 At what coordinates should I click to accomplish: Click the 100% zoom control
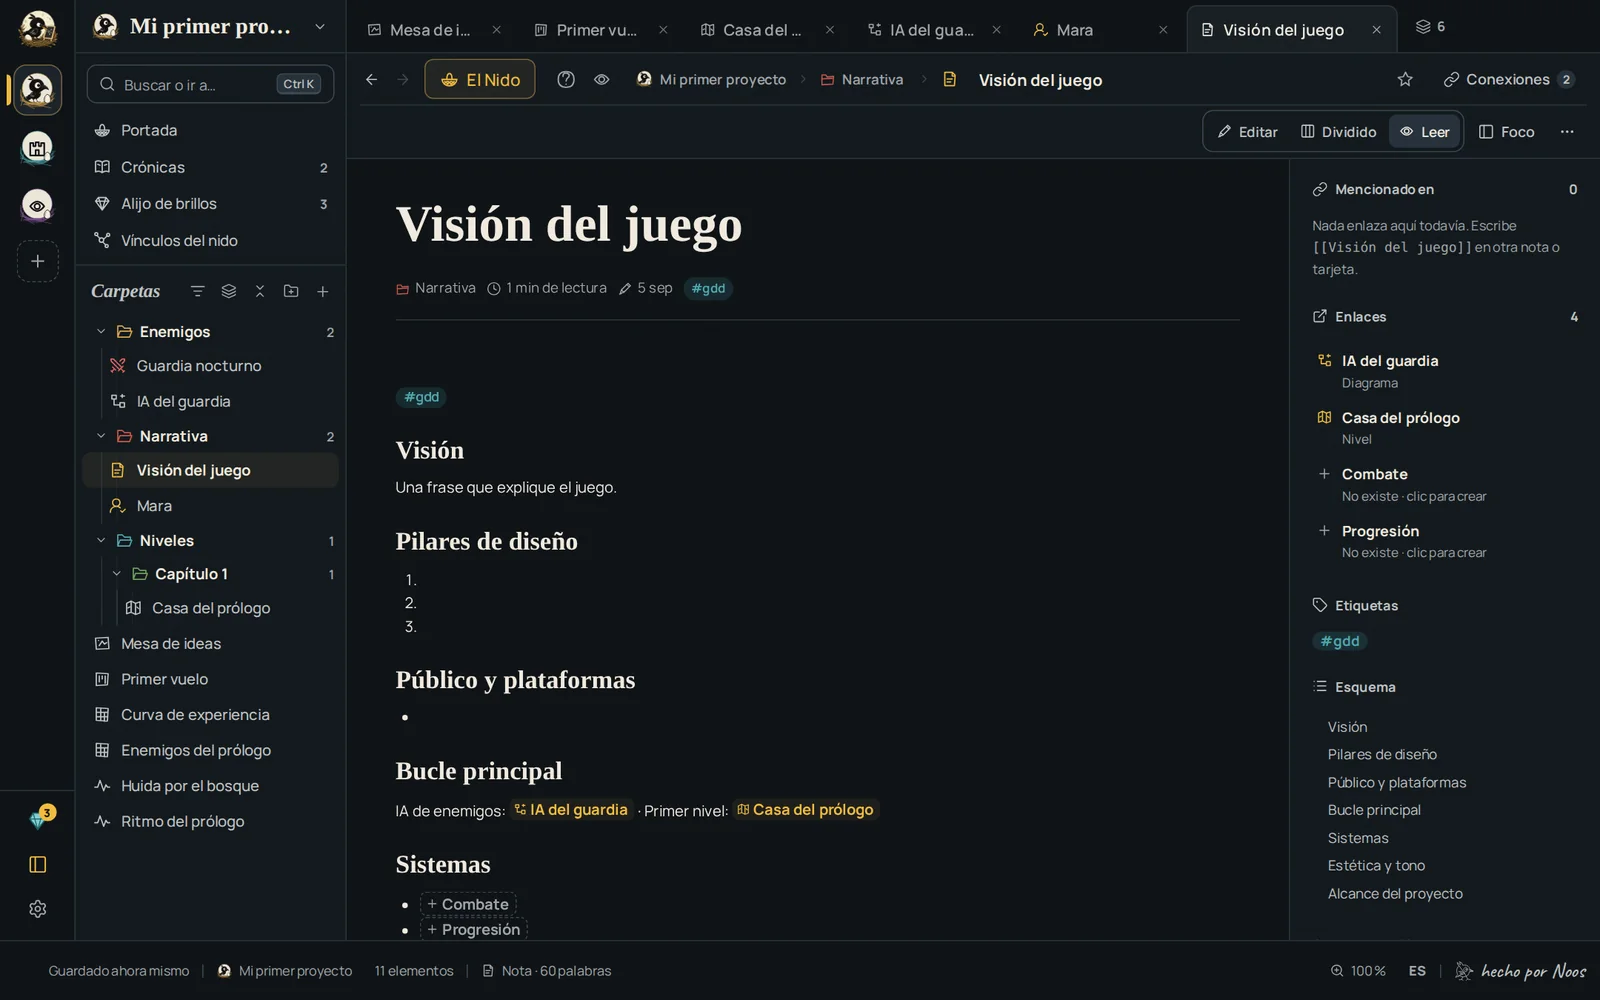pyautogui.click(x=1358, y=971)
